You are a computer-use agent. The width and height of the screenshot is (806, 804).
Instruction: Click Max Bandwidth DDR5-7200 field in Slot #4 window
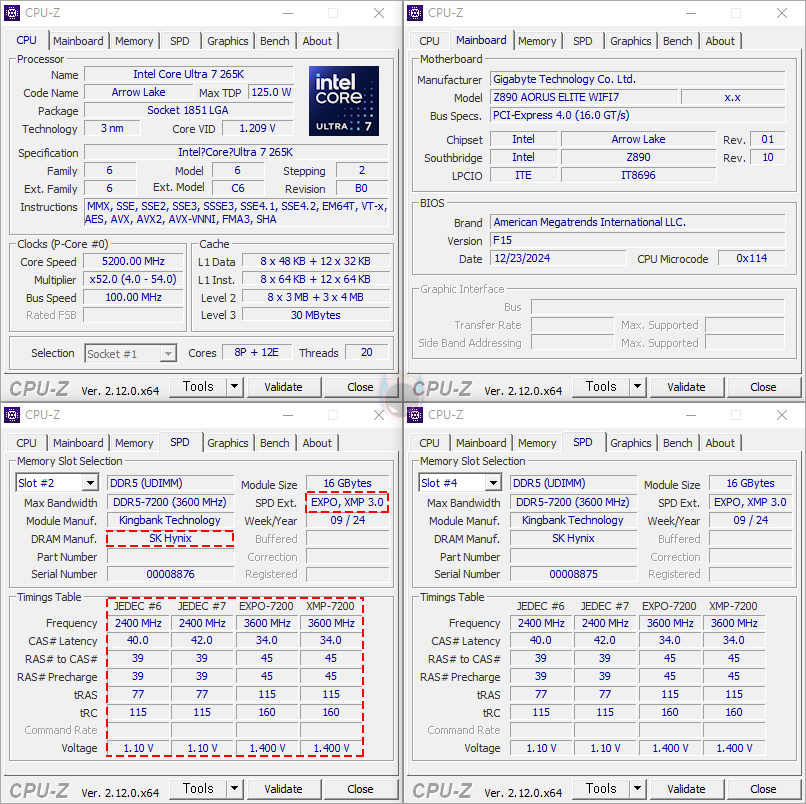coord(573,502)
